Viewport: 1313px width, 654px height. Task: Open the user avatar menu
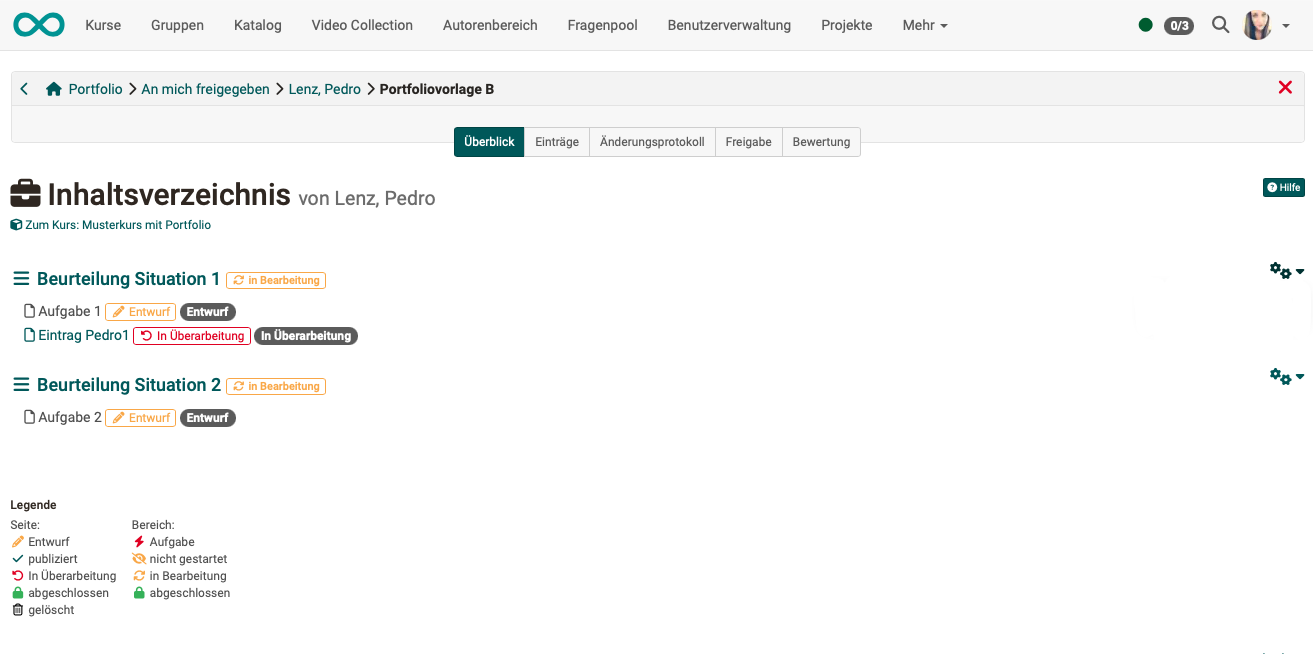(1257, 25)
